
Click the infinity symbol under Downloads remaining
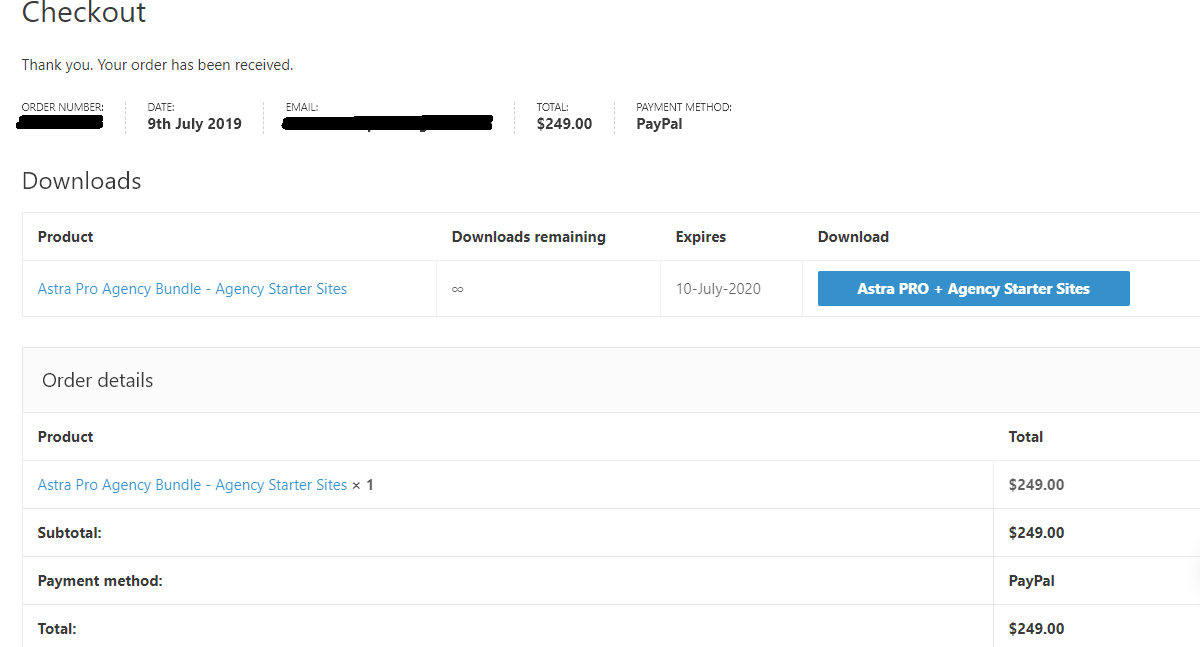pyautogui.click(x=457, y=289)
